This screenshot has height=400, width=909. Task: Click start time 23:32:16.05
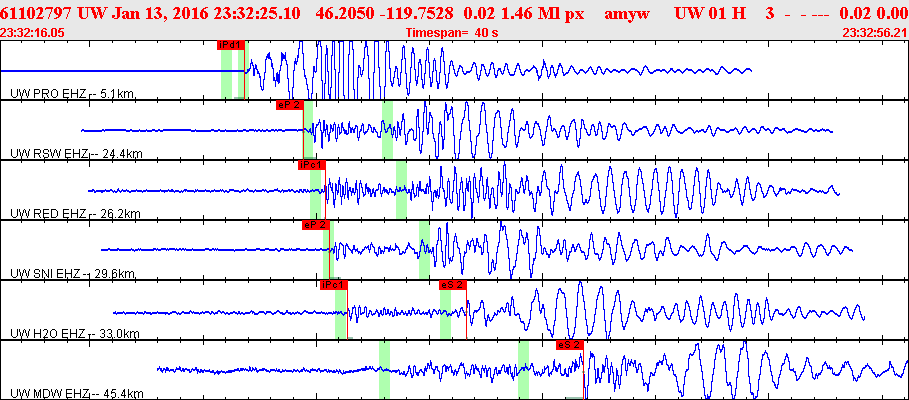tap(32, 33)
